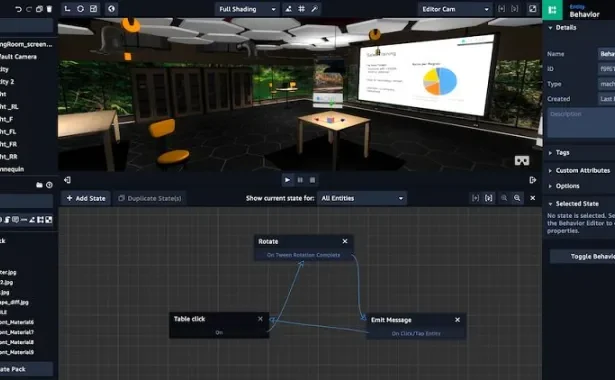Toggle the skybox landscape icon
Viewport: 615px width, 380px height.
point(288,9)
